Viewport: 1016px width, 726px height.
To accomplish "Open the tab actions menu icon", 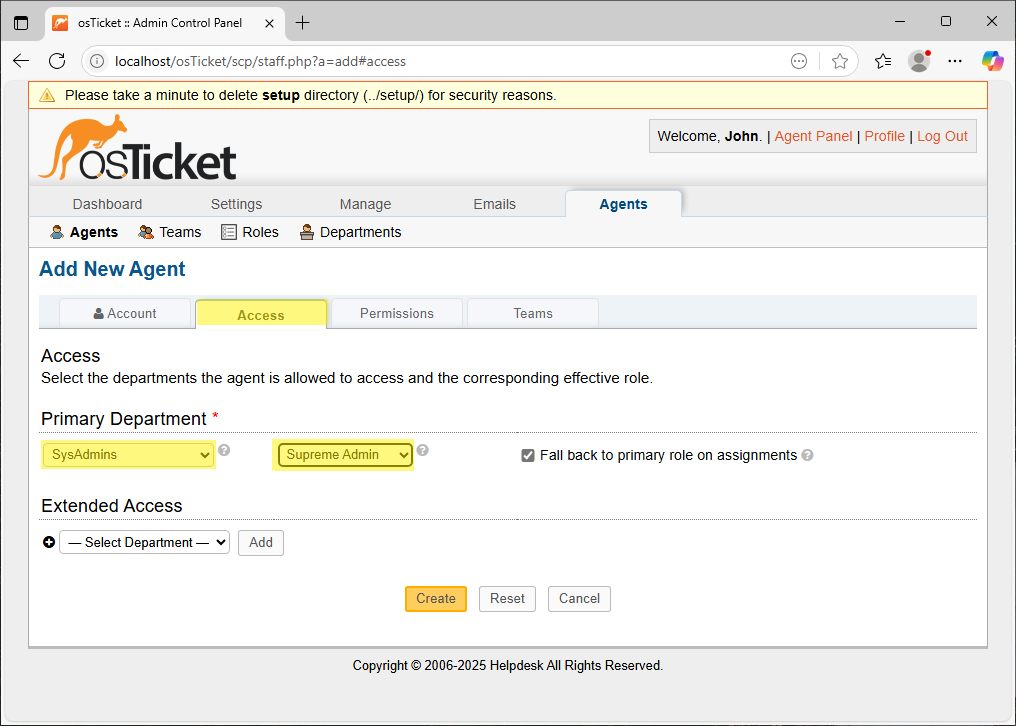I will (x=21, y=23).
